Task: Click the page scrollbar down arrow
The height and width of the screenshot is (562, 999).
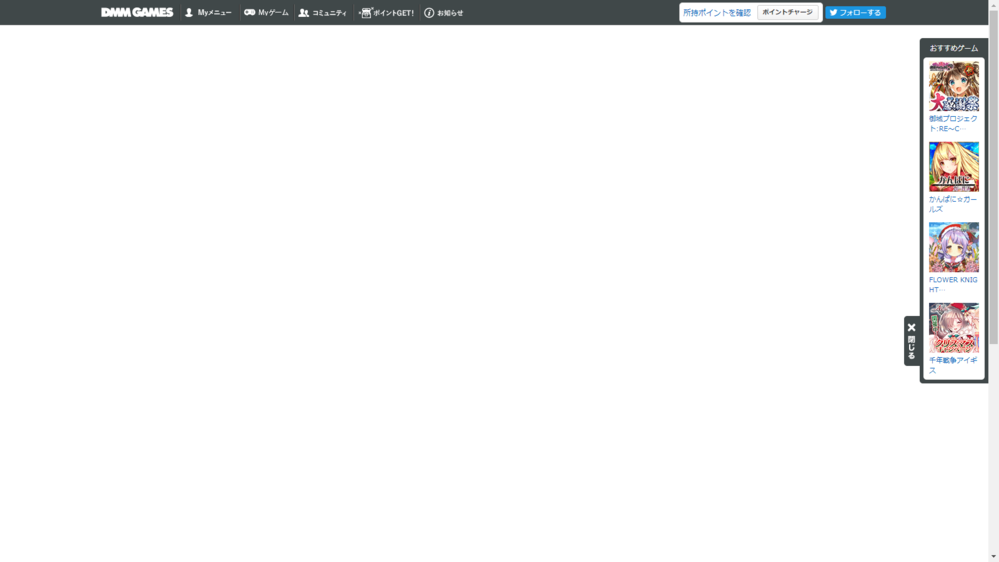Action: [993, 556]
